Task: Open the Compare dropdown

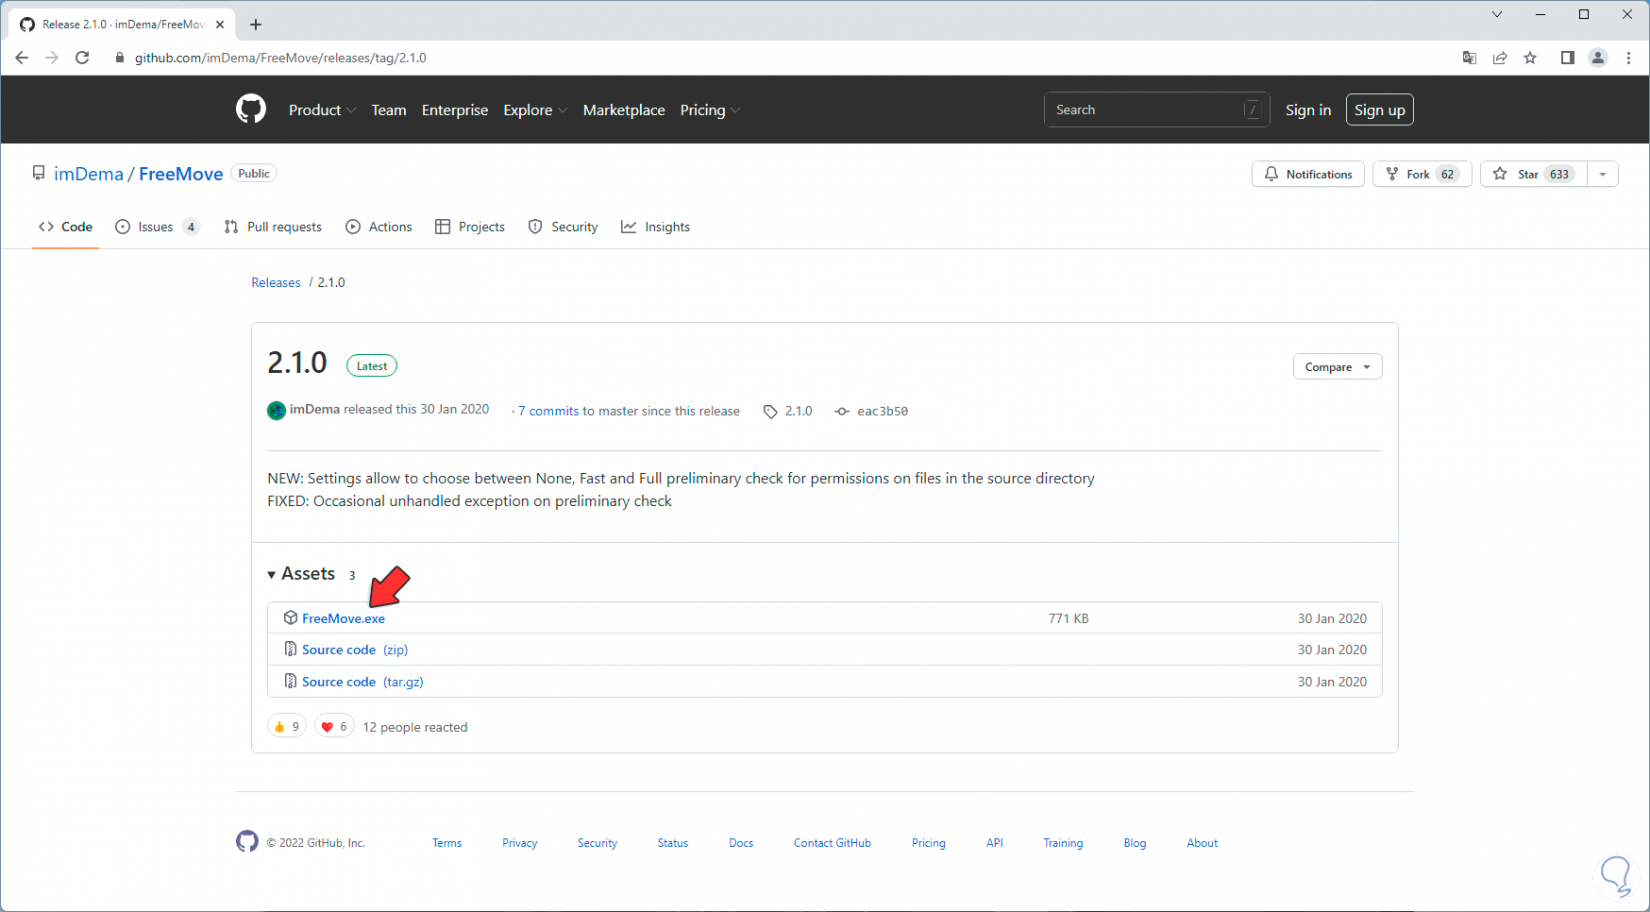Action: [x=1338, y=367]
